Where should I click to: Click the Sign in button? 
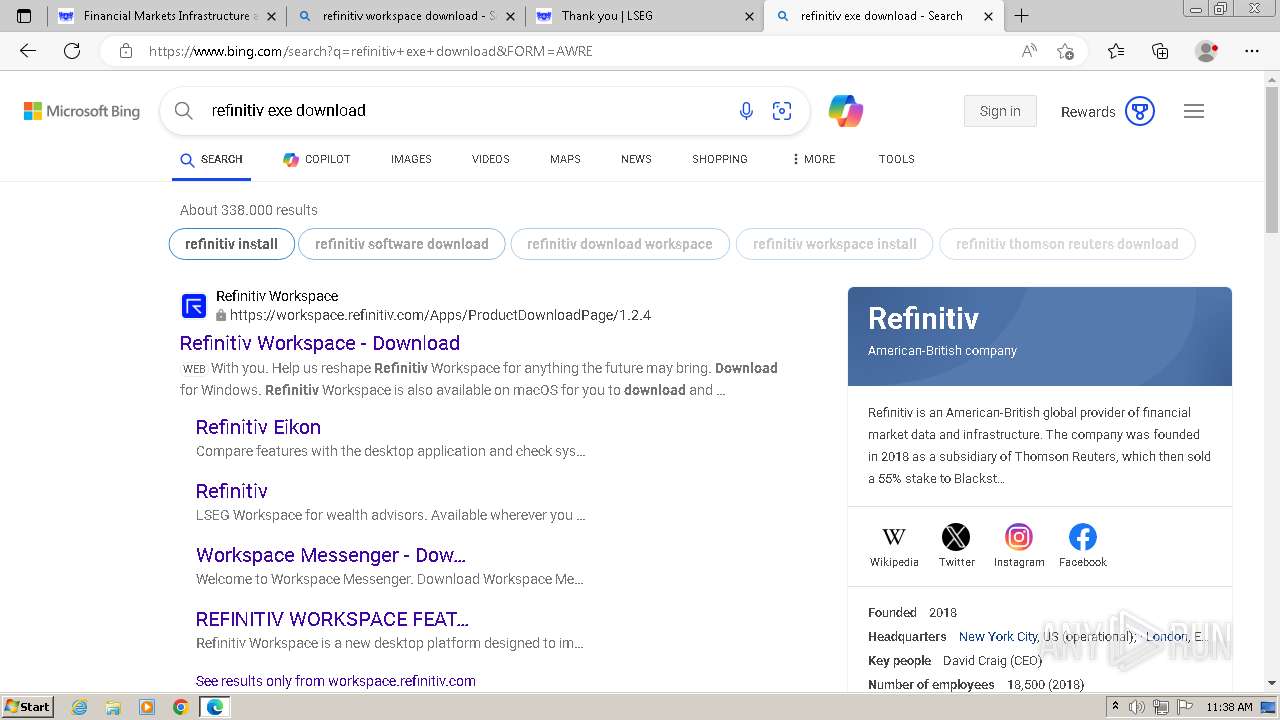point(1000,111)
